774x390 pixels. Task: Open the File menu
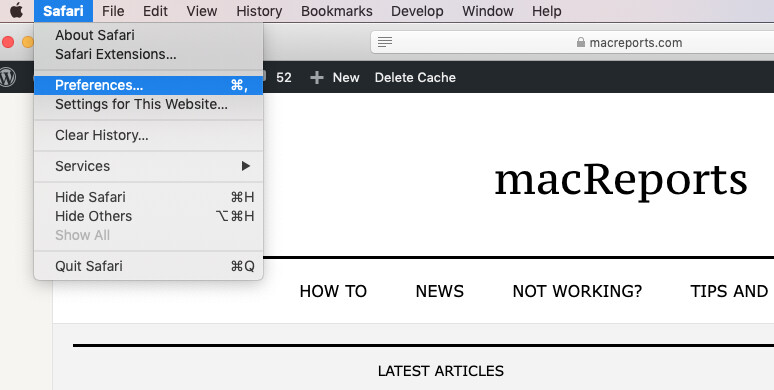(113, 11)
